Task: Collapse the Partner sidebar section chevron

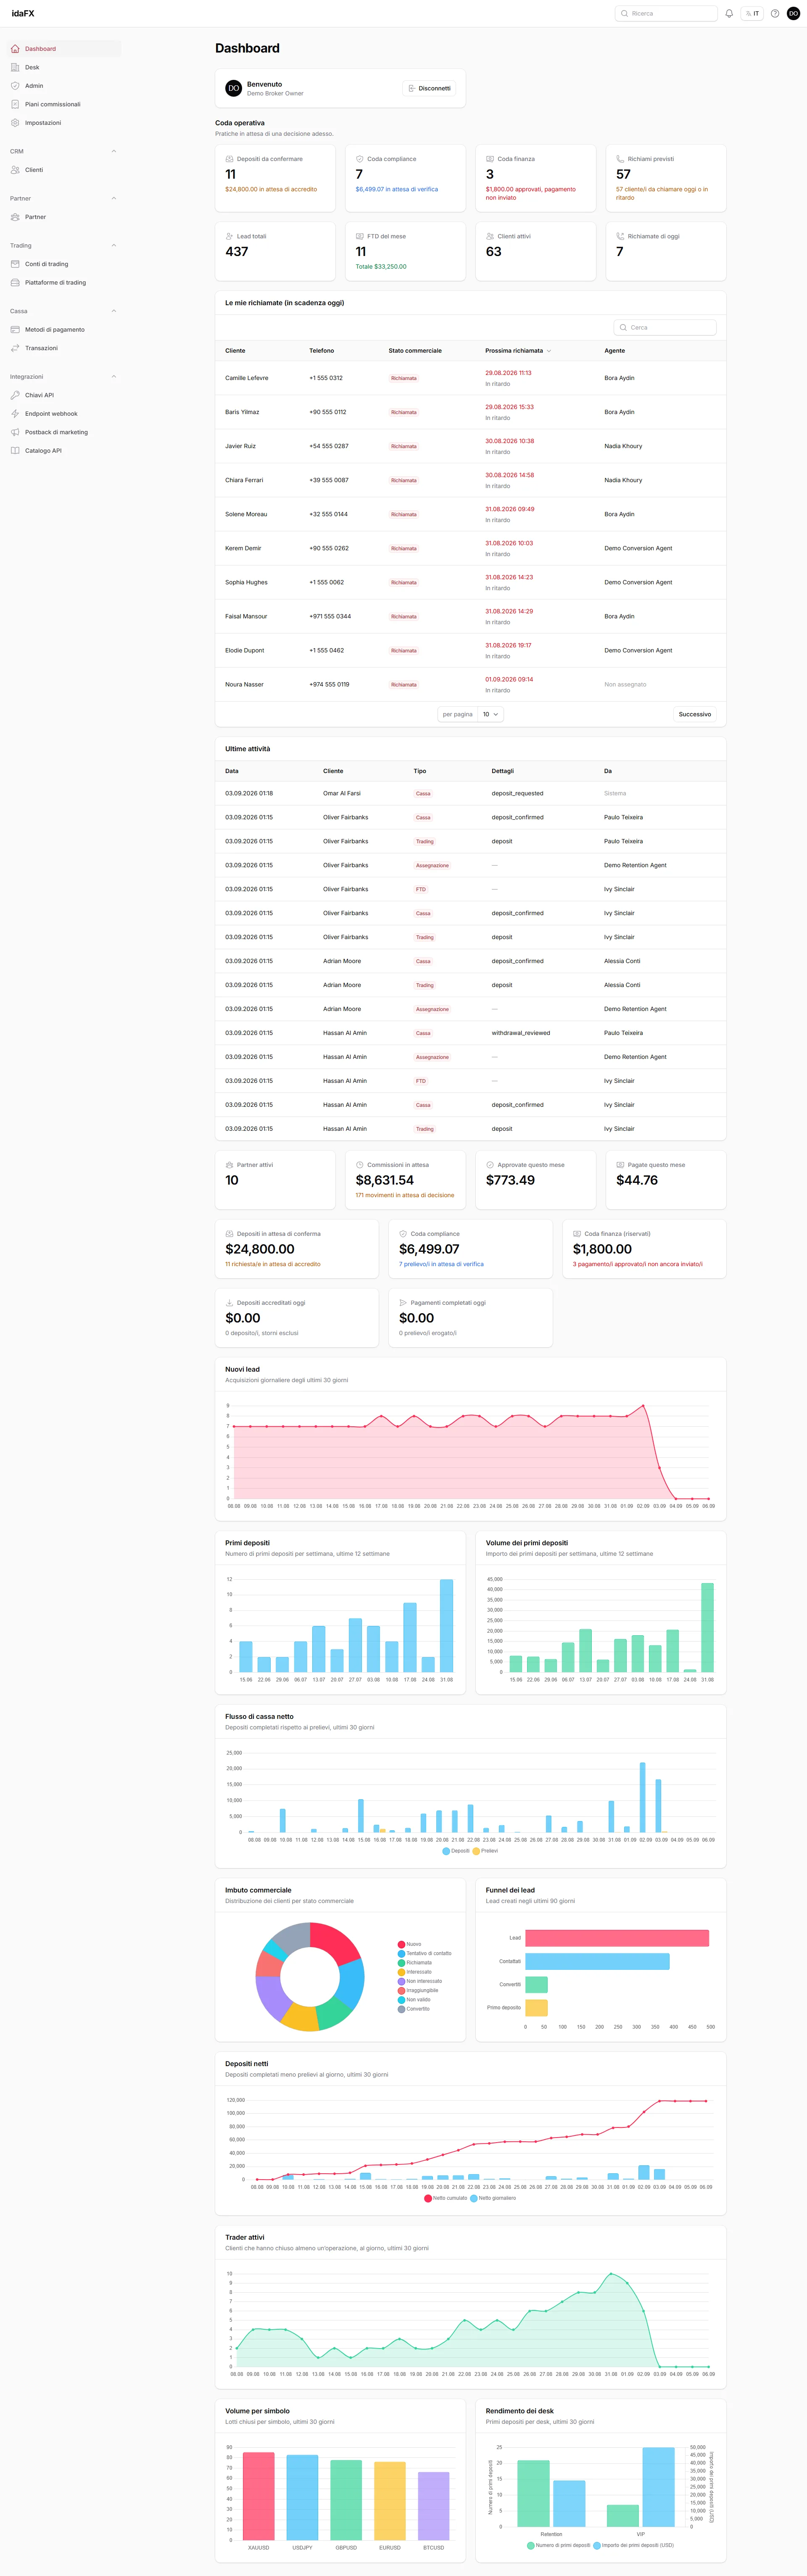Action: tap(114, 199)
